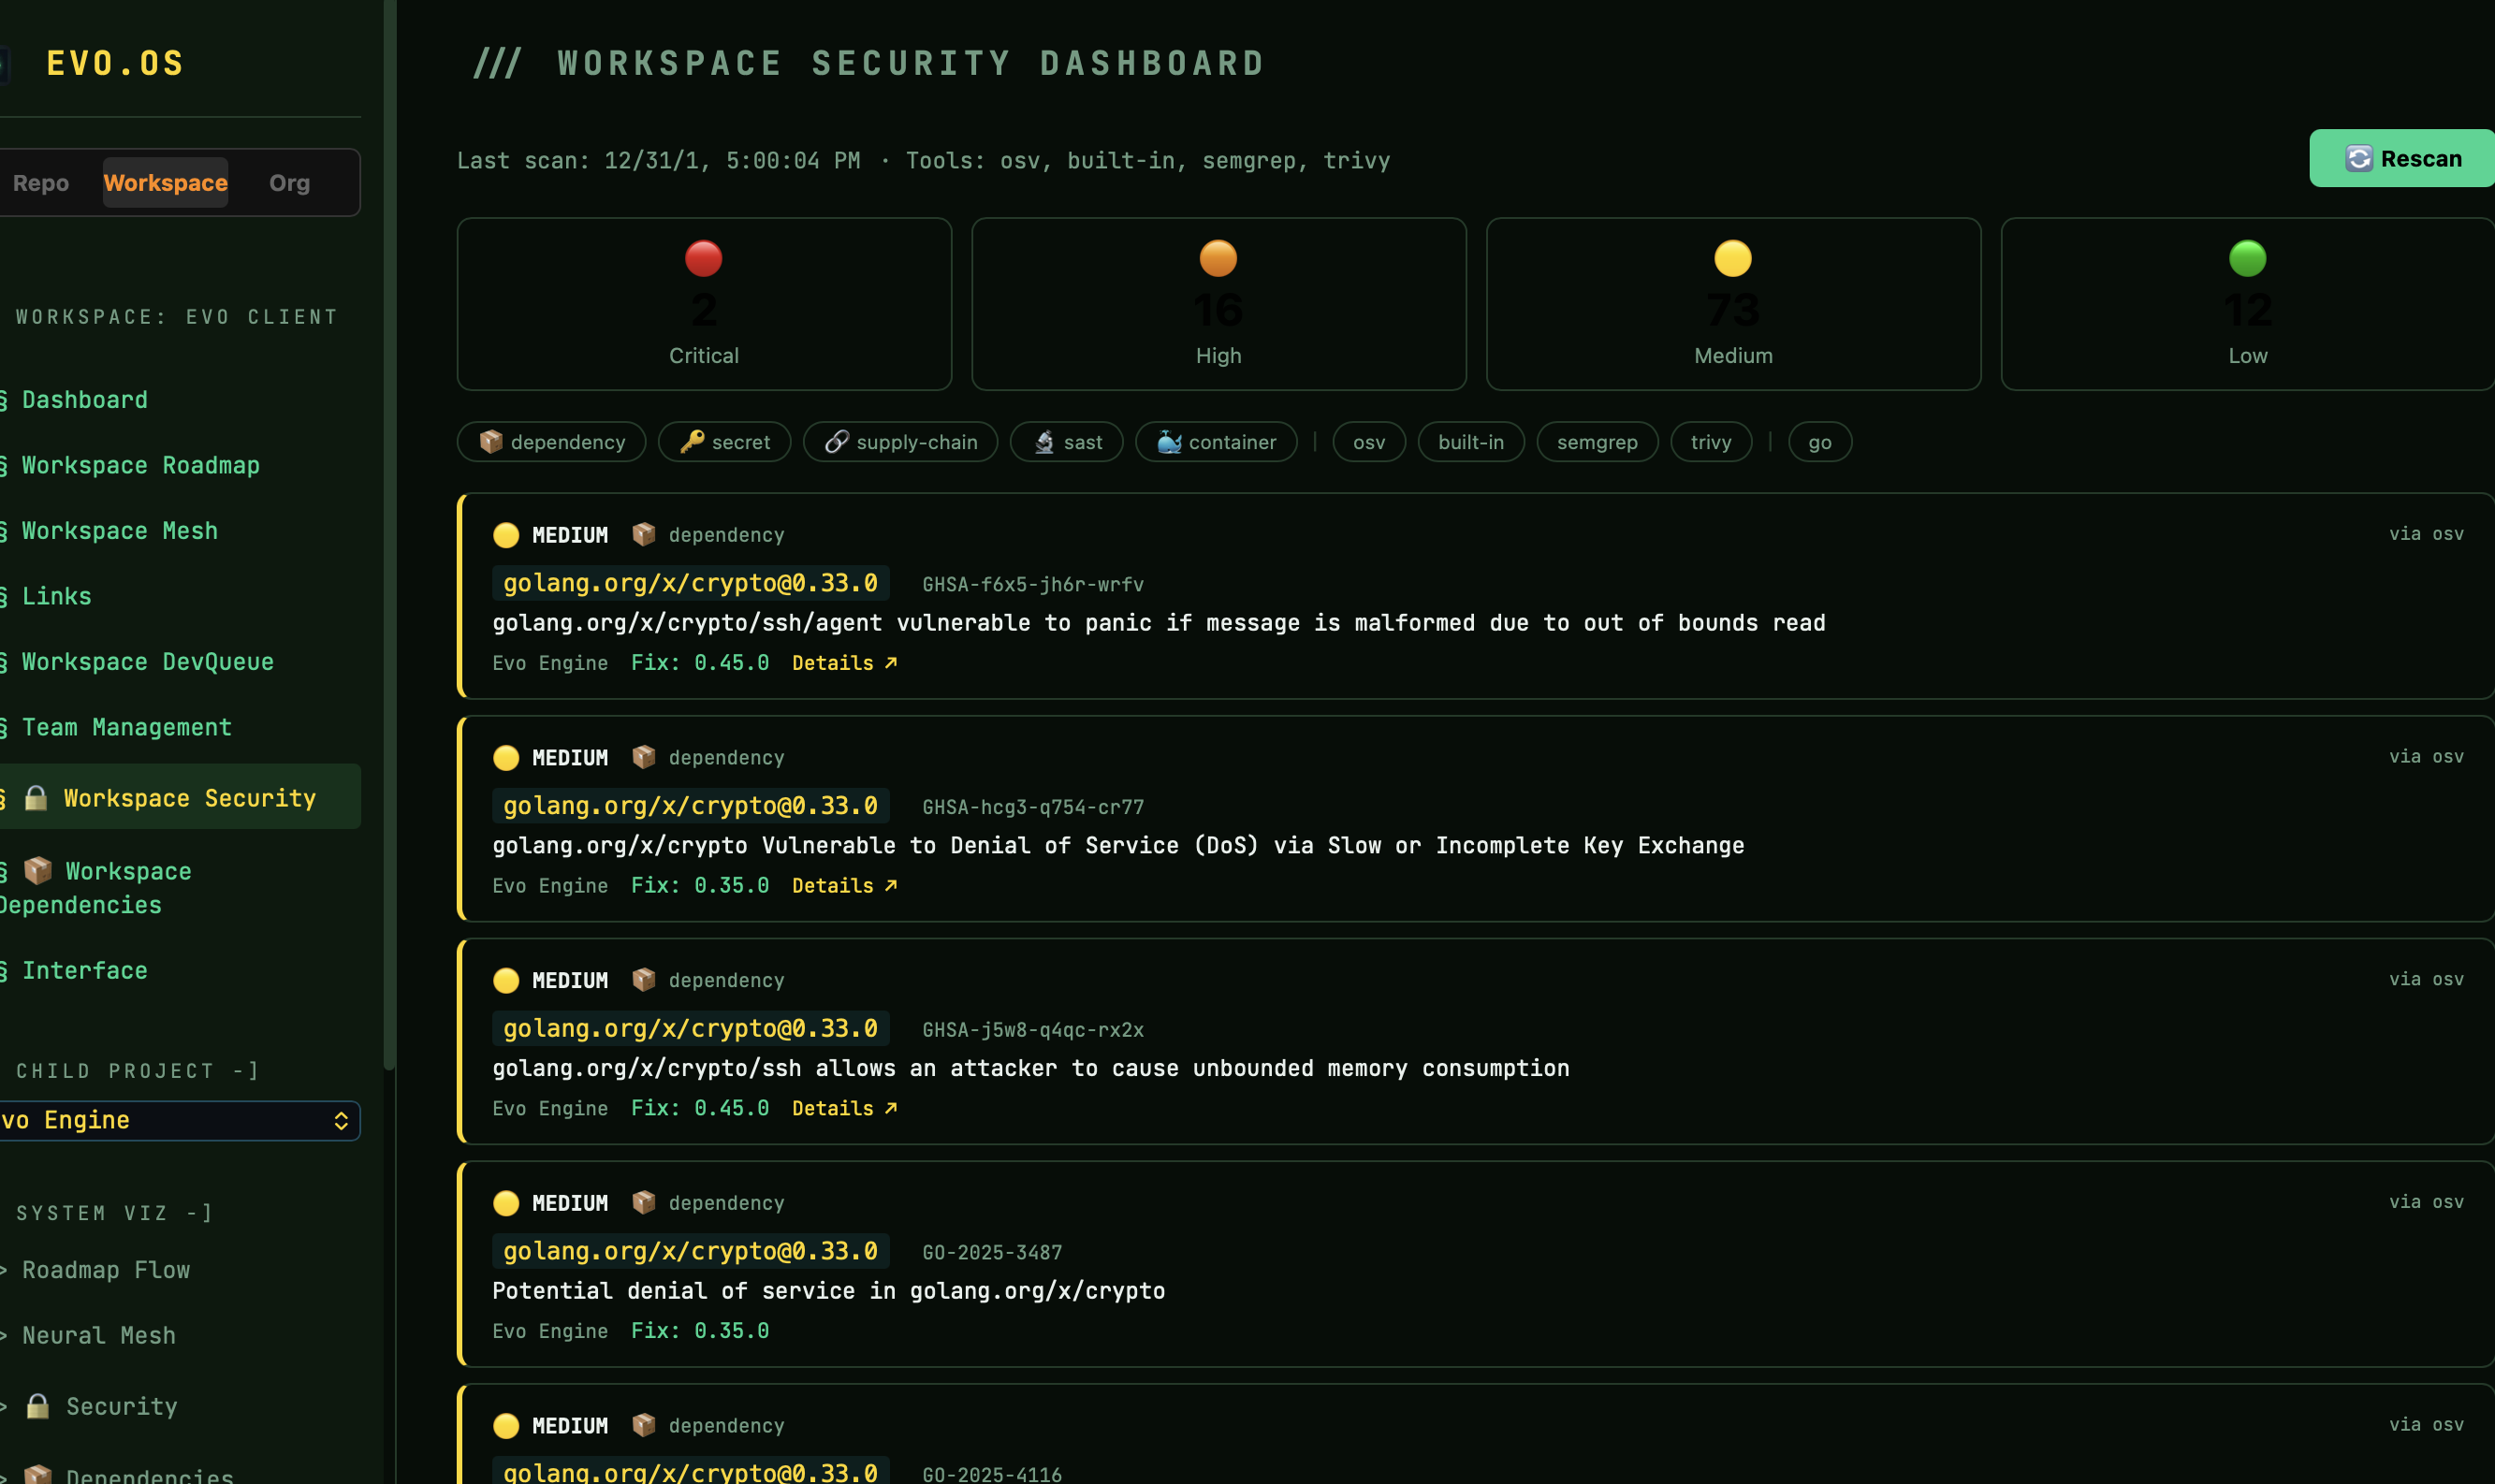
Task: Click the package icon beside Workspace Dependencies
Action: 38,870
